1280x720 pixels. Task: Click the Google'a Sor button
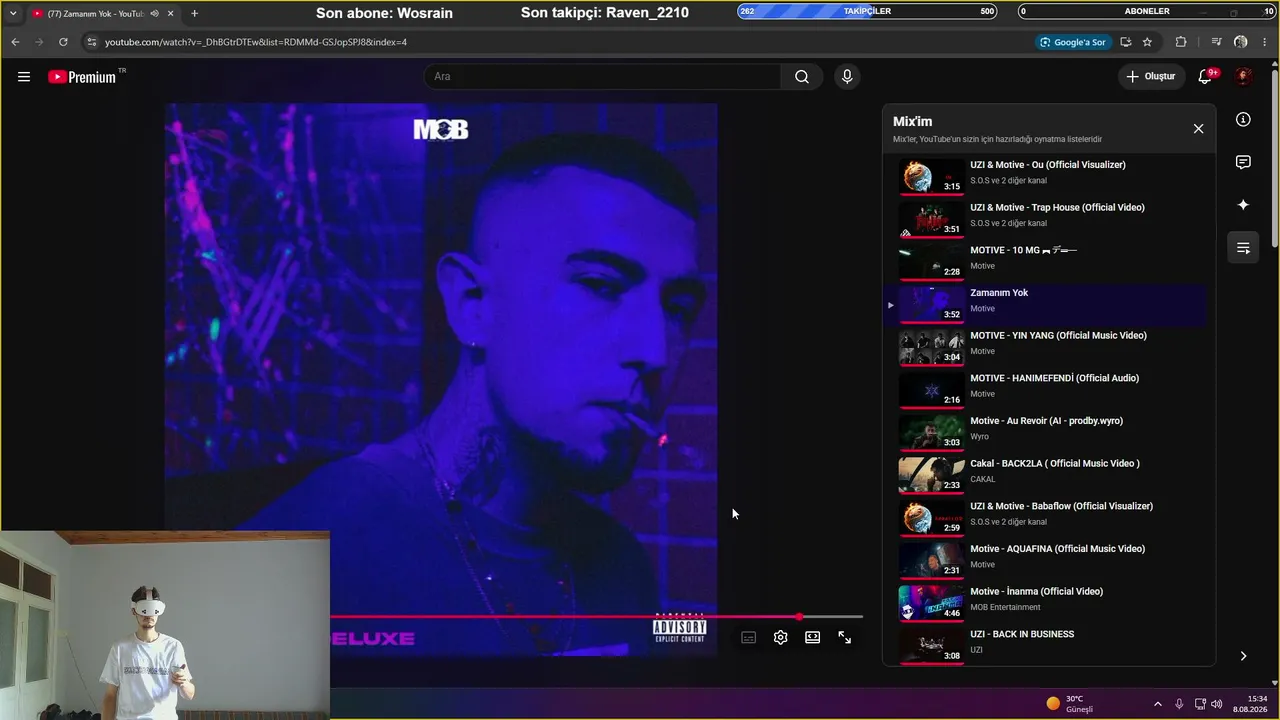click(1073, 42)
